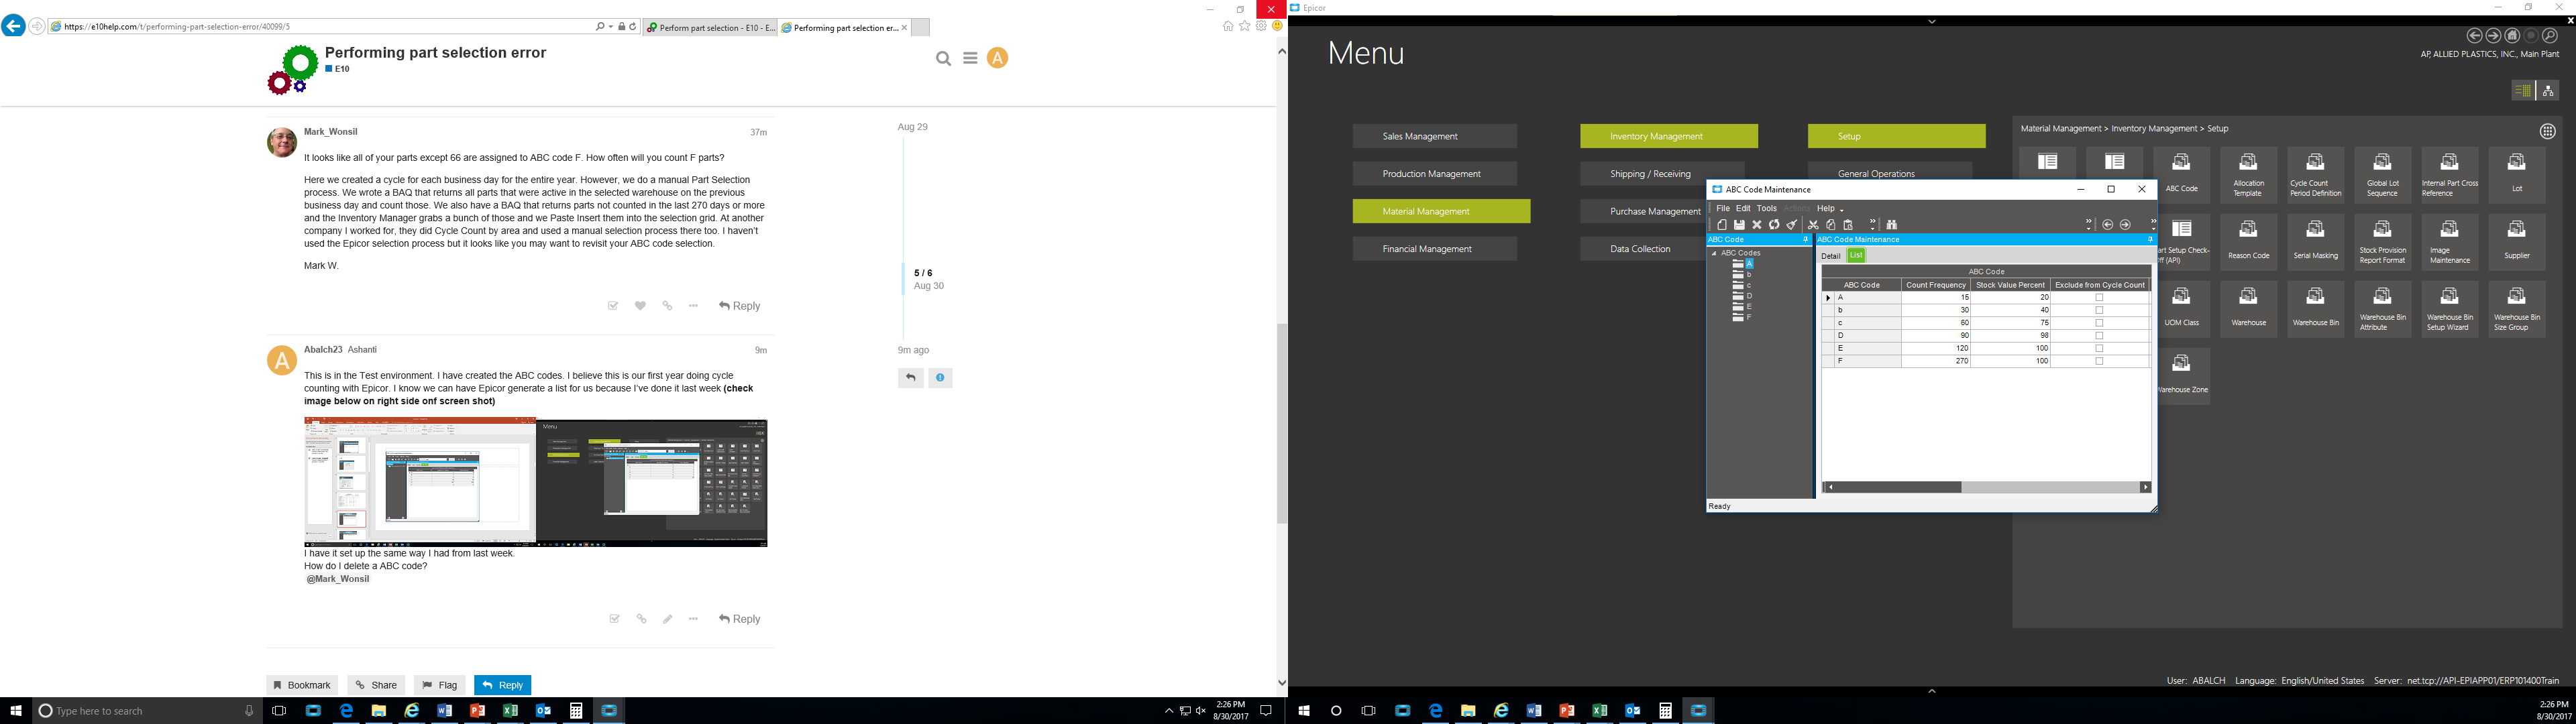The width and height of the screenshot is (2576, 724).
Task: Show more actions ellipsis on Mark_Wonsil's post
Action: pos(693,306)
